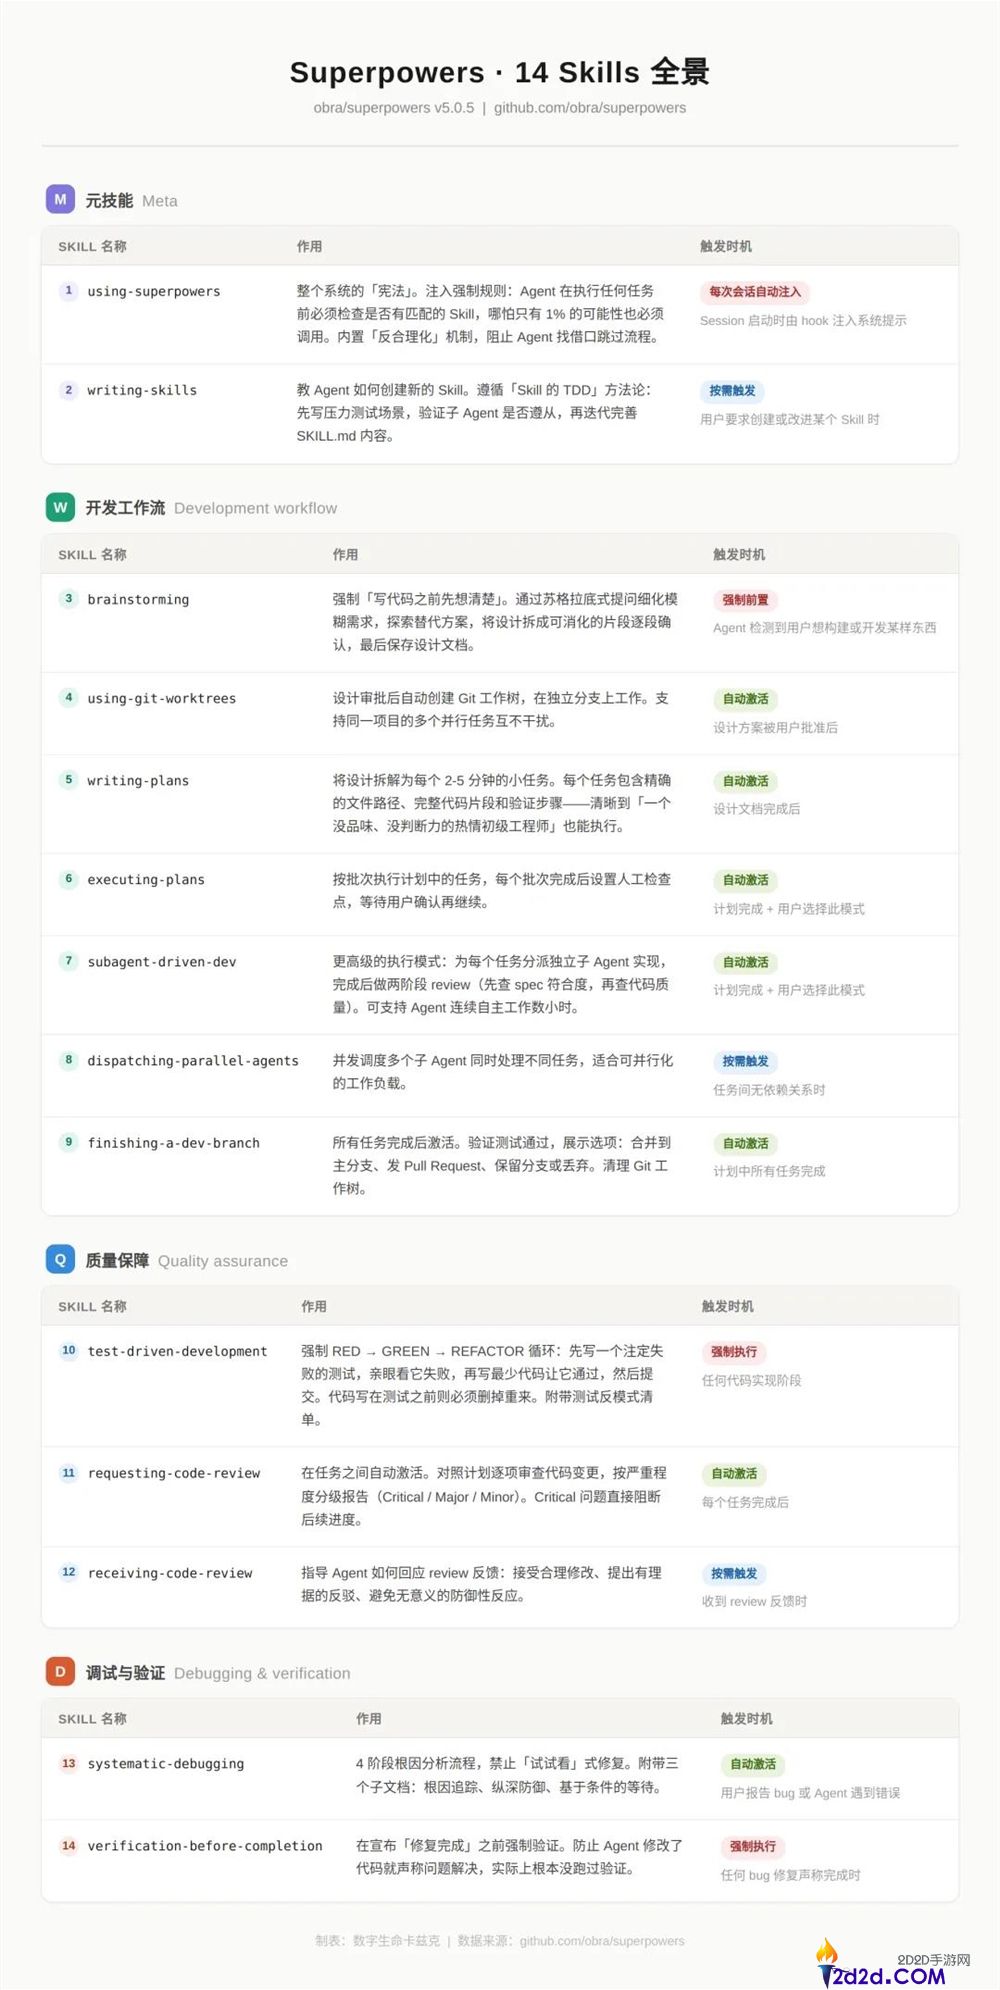Select the test-driven-development skill name

178,1351
